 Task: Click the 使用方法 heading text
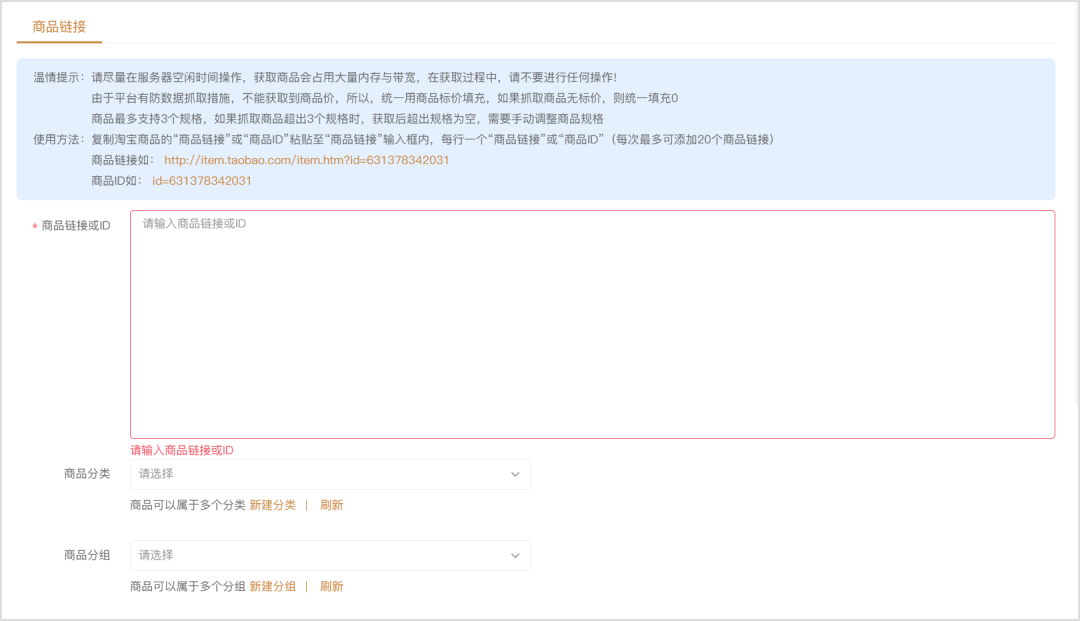coord(59,140)
